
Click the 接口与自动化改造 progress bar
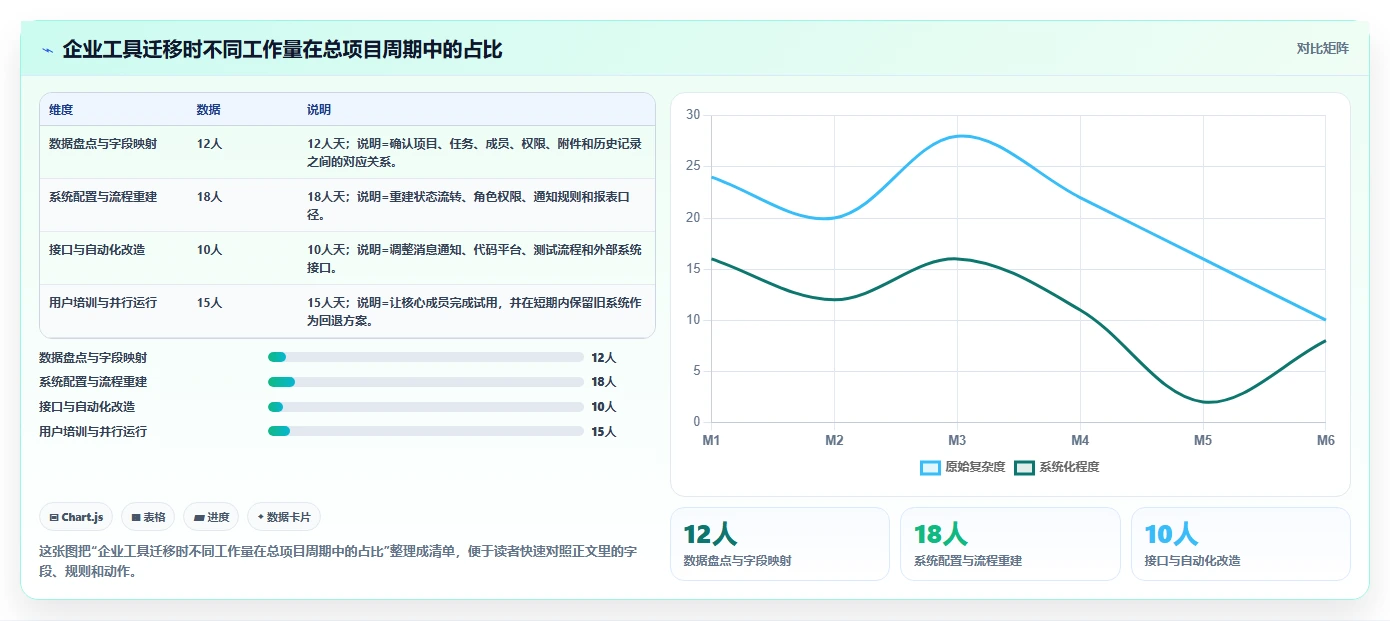[x=426, y=407]
